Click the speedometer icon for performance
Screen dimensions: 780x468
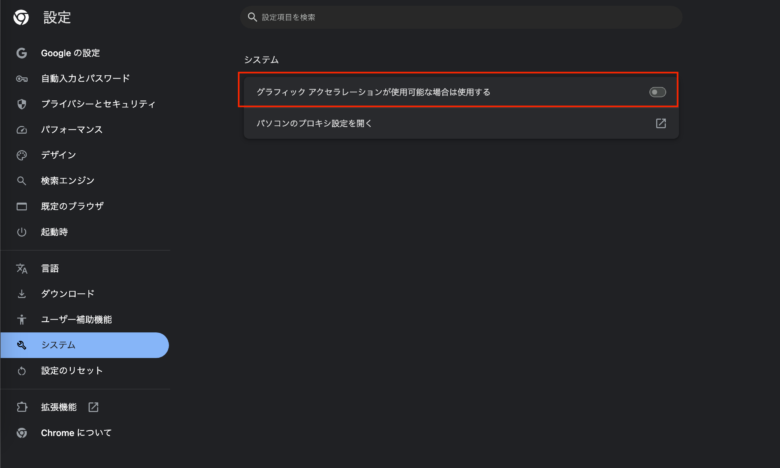click(21, 130)
